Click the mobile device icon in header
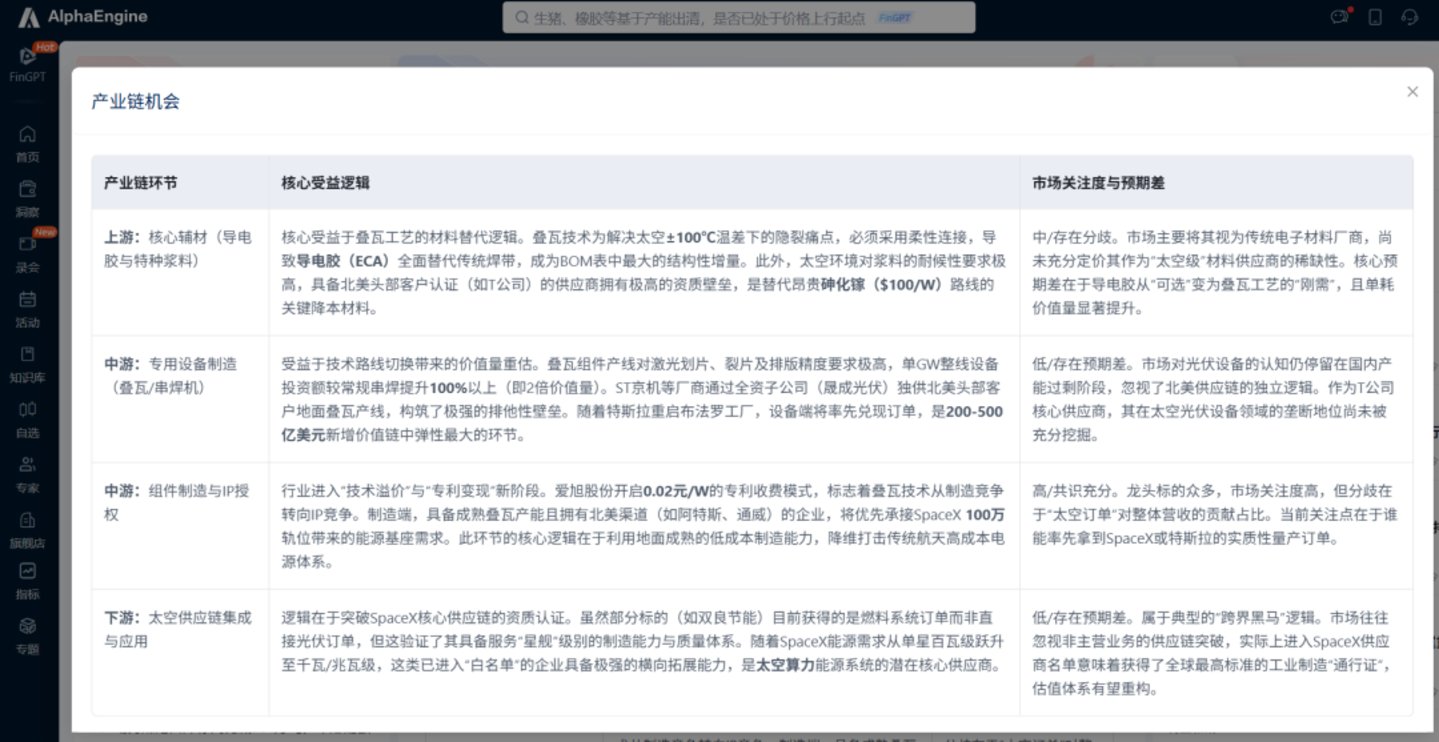This screenshot has width=1439, height=742. pos(1375,17)
